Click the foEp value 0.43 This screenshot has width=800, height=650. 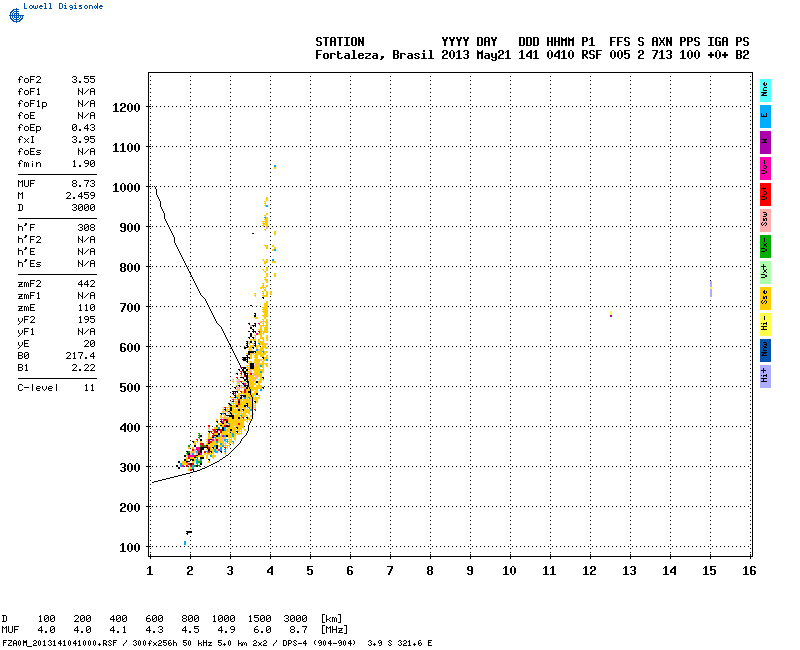83,128
